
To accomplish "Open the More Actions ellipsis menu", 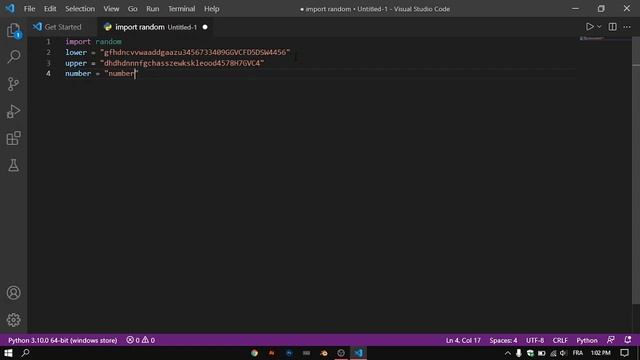I will tap(627, 27).
